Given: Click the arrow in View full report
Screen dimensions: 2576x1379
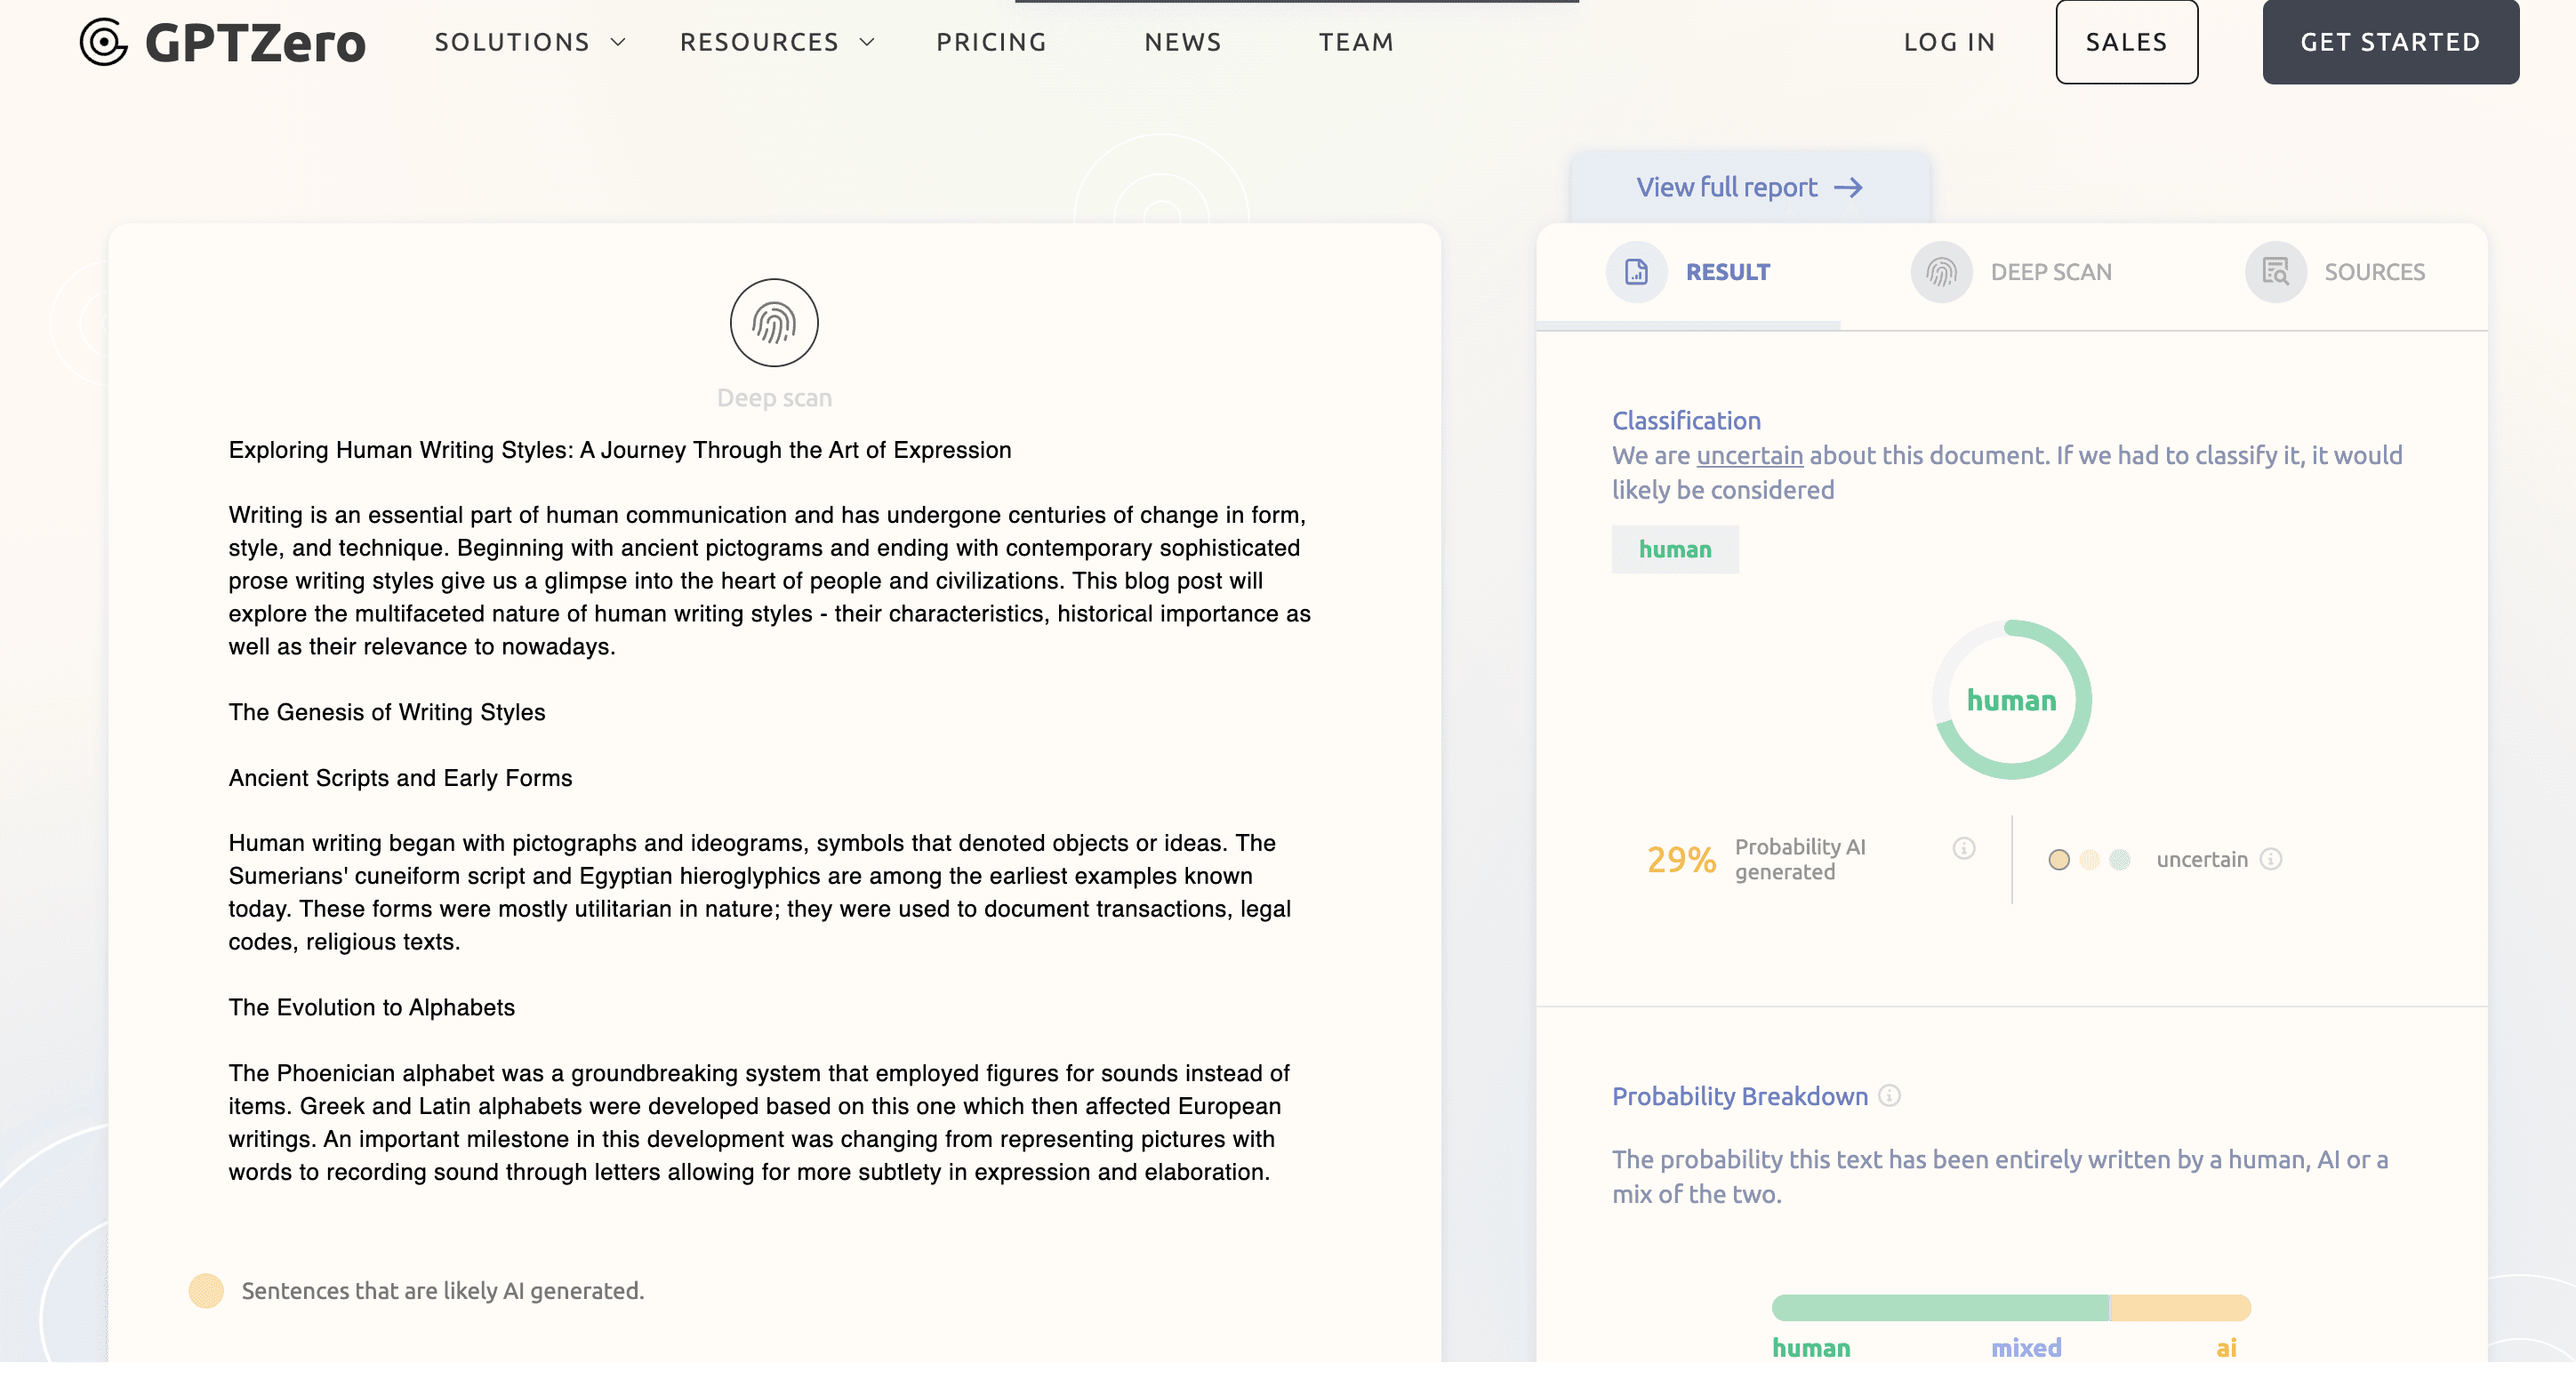Looking at the screenshot, I should [x=1848, y=187].
